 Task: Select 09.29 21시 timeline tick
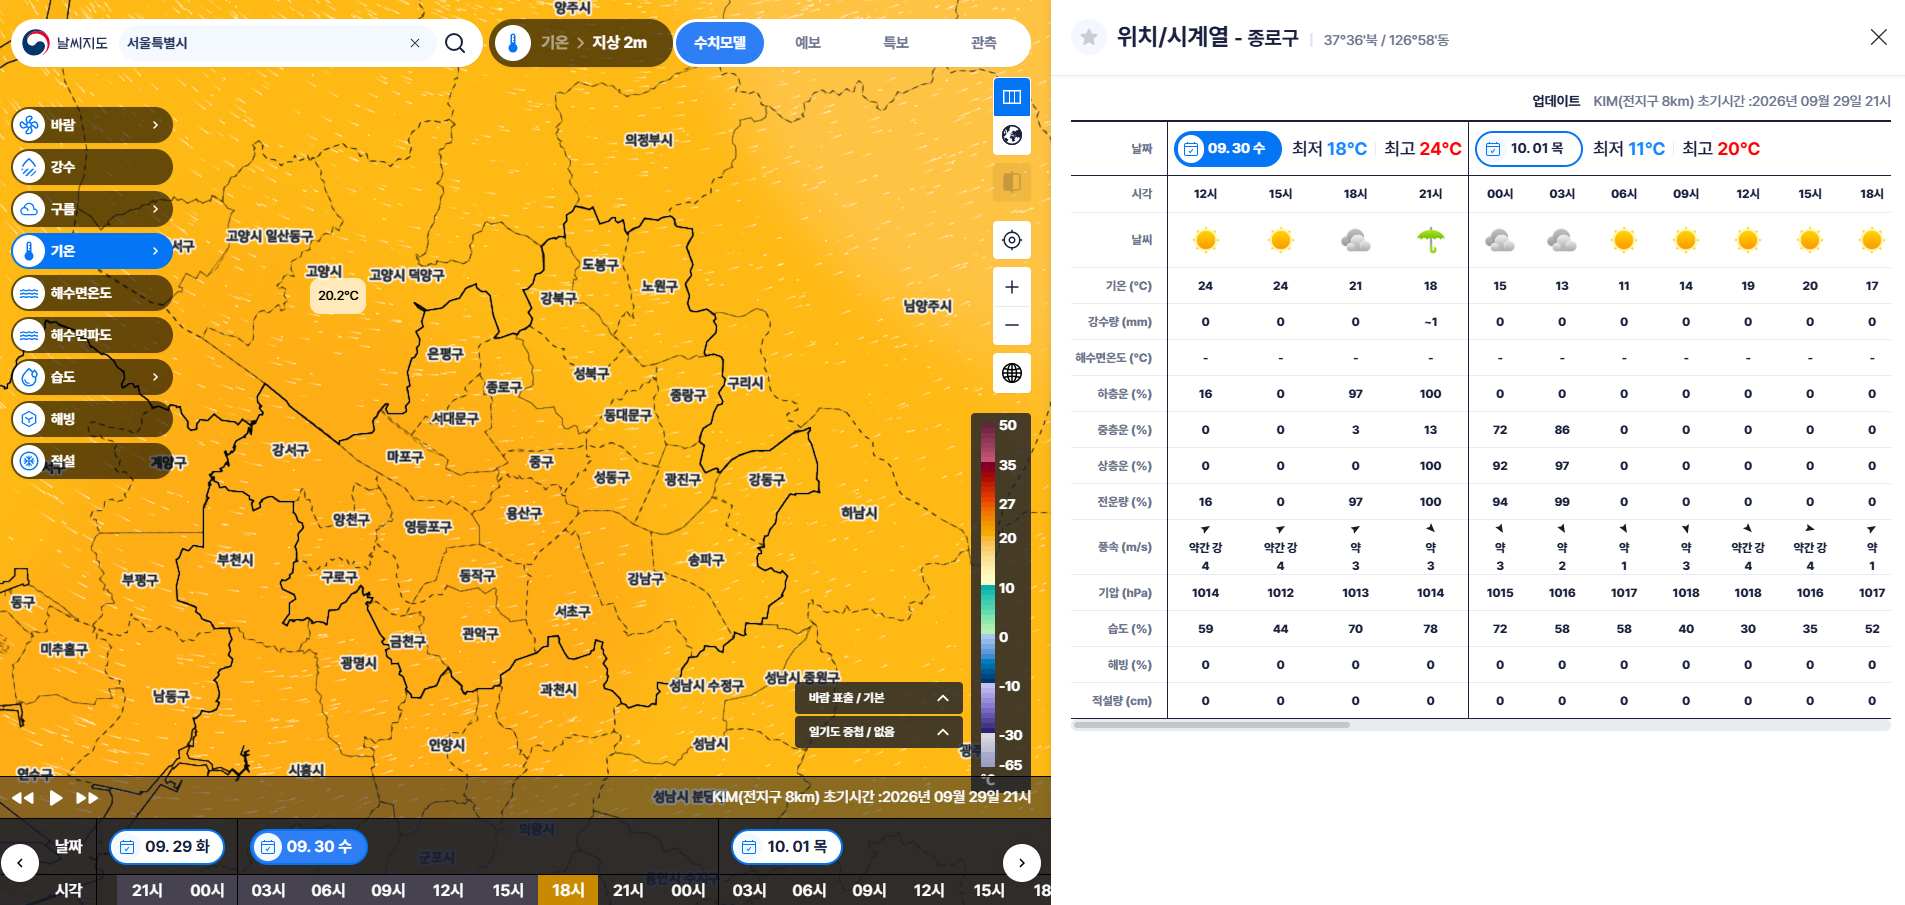pyautogui.click(x=147, y=890)
